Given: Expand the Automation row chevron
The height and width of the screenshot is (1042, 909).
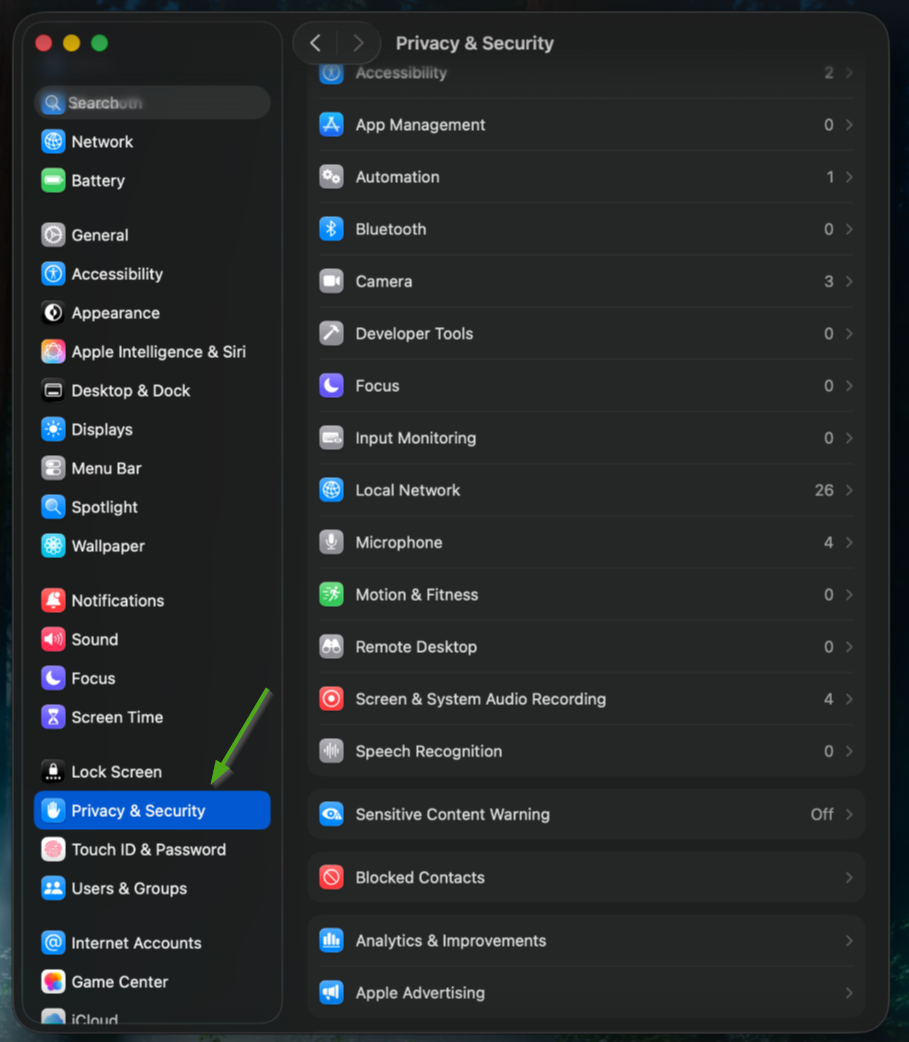Looking at the screenshot, I should click(848, 177).
